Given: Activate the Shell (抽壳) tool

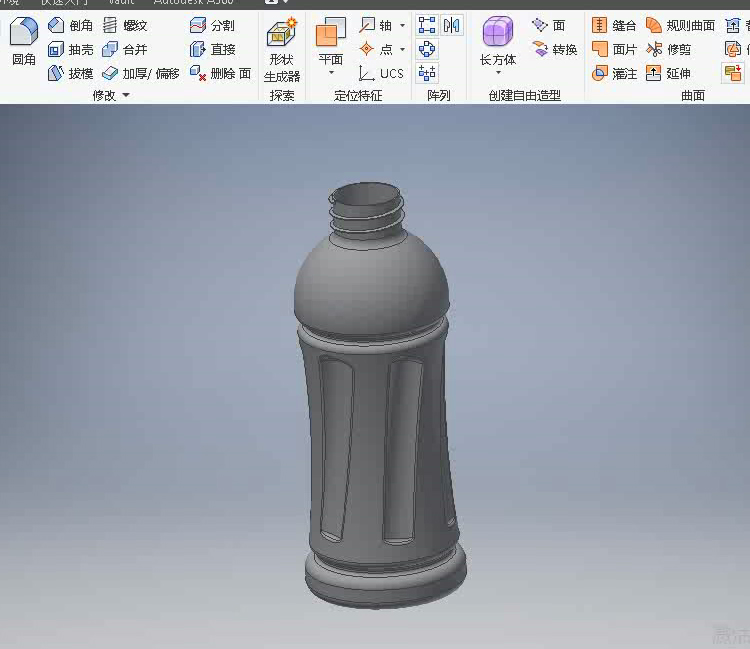Looking at the screenshot, I should click(70, 50).
